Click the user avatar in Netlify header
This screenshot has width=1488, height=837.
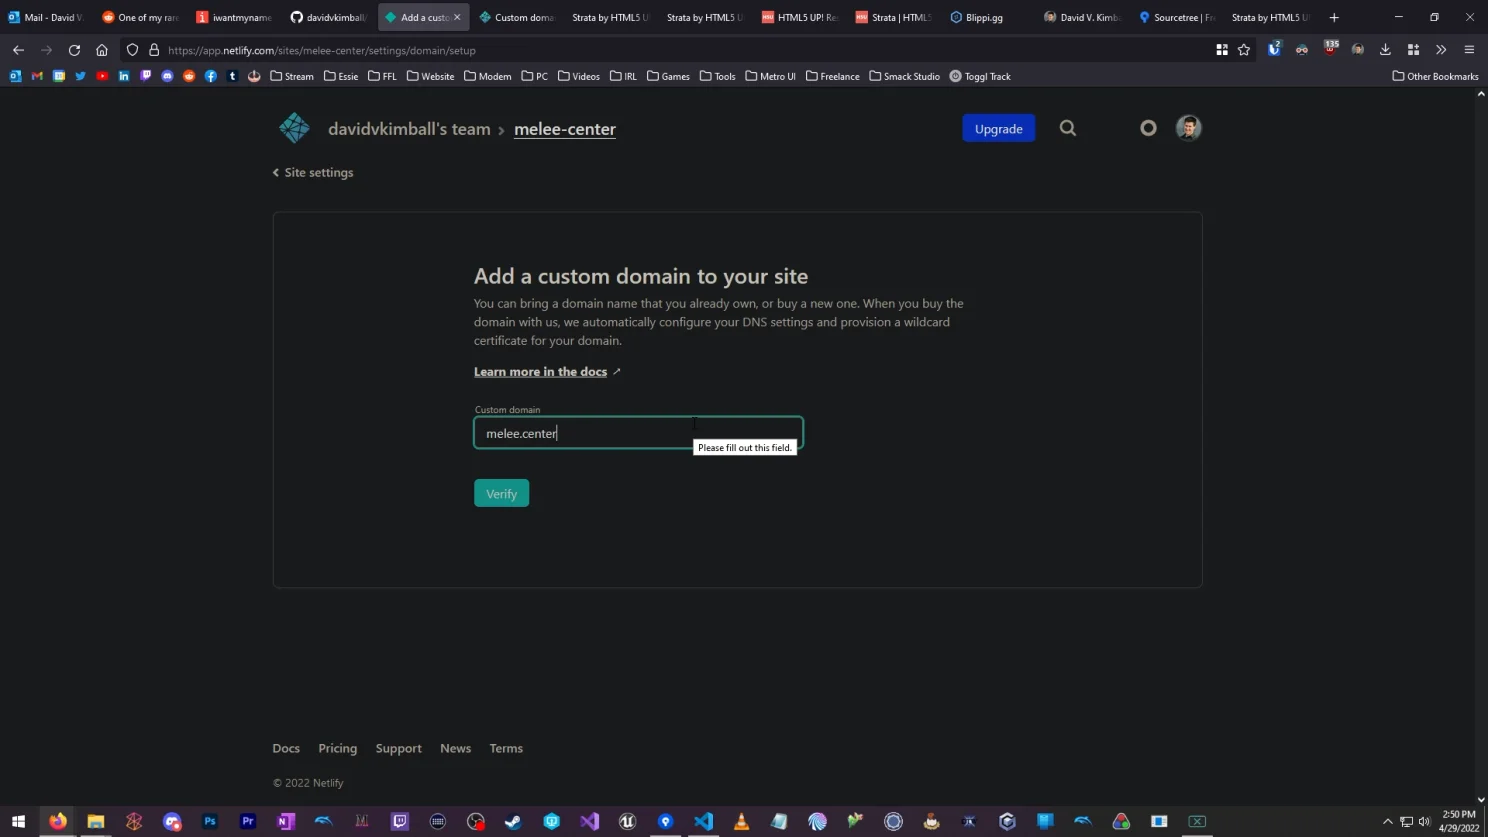1186,128
